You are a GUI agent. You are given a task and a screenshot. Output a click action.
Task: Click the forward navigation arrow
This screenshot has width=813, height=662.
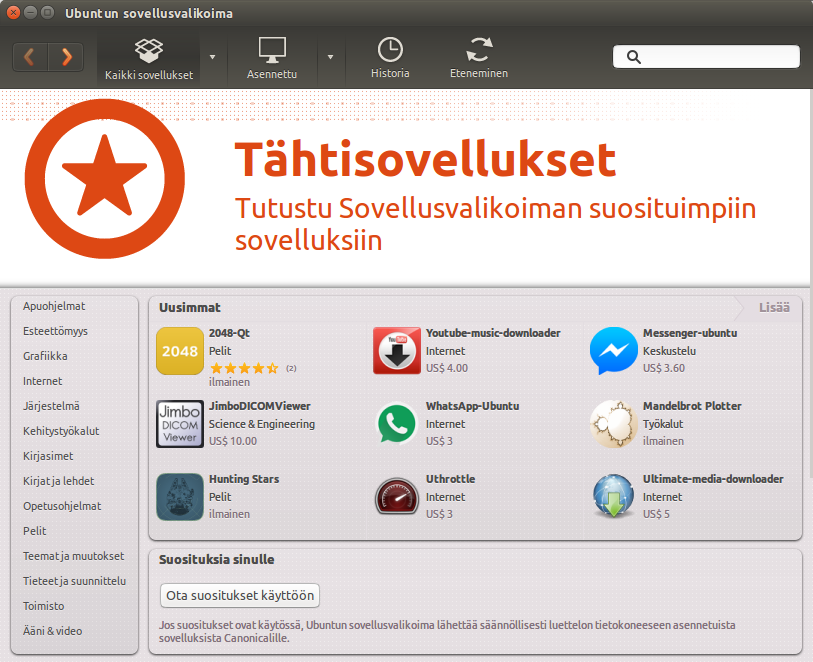66,57
